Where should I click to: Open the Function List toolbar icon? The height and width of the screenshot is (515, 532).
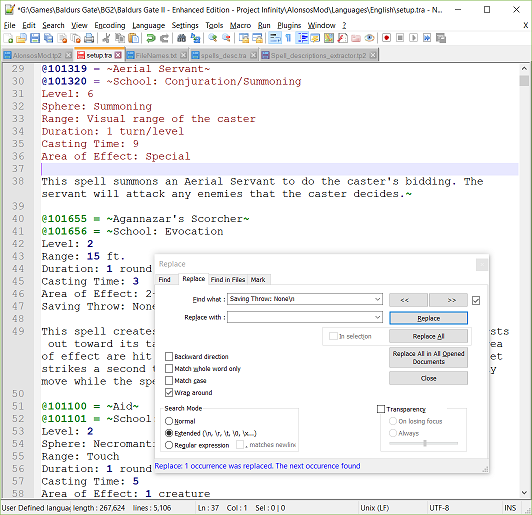[x=342, y=38]
